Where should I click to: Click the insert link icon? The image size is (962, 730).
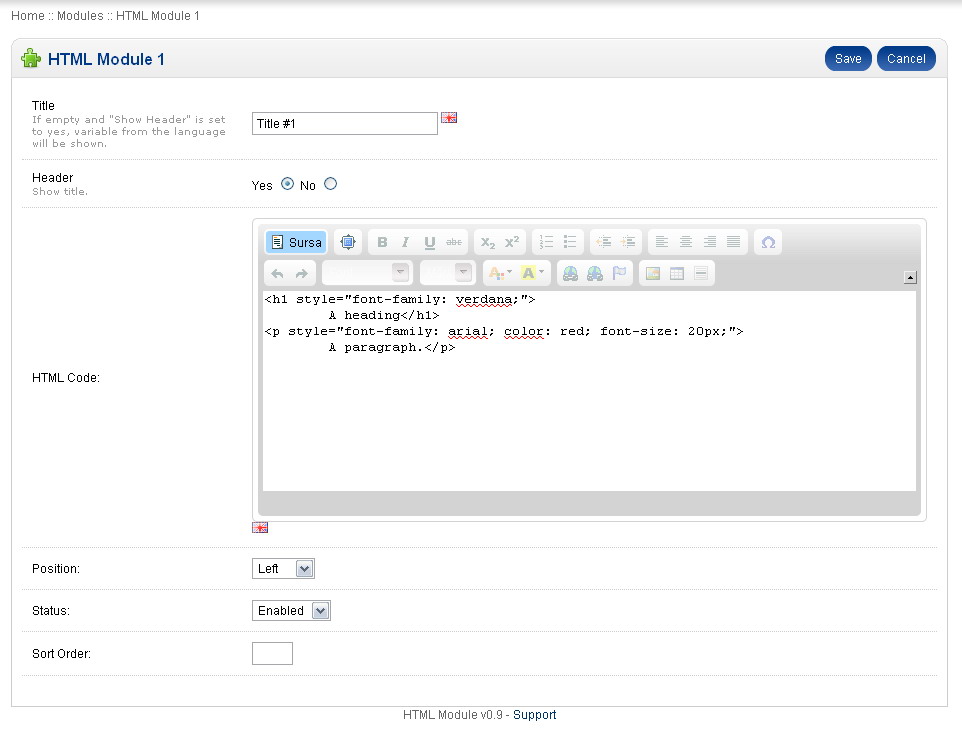click(x=571, y=274)
